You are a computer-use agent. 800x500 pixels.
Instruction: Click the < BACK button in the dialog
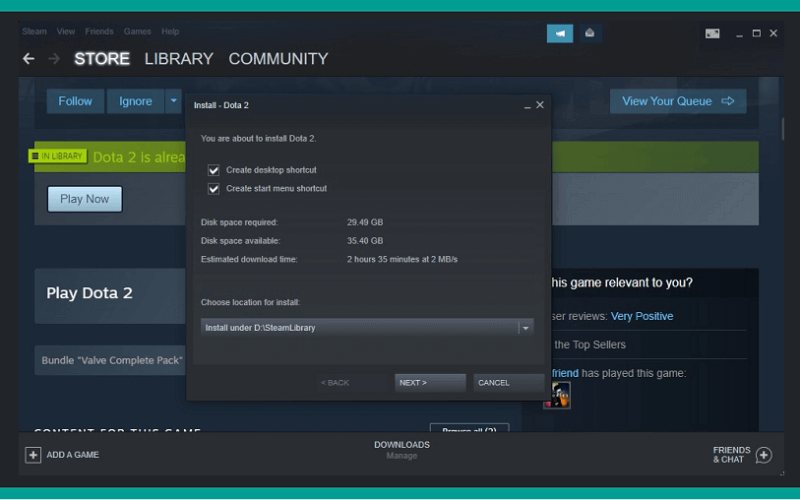[351, 383]
